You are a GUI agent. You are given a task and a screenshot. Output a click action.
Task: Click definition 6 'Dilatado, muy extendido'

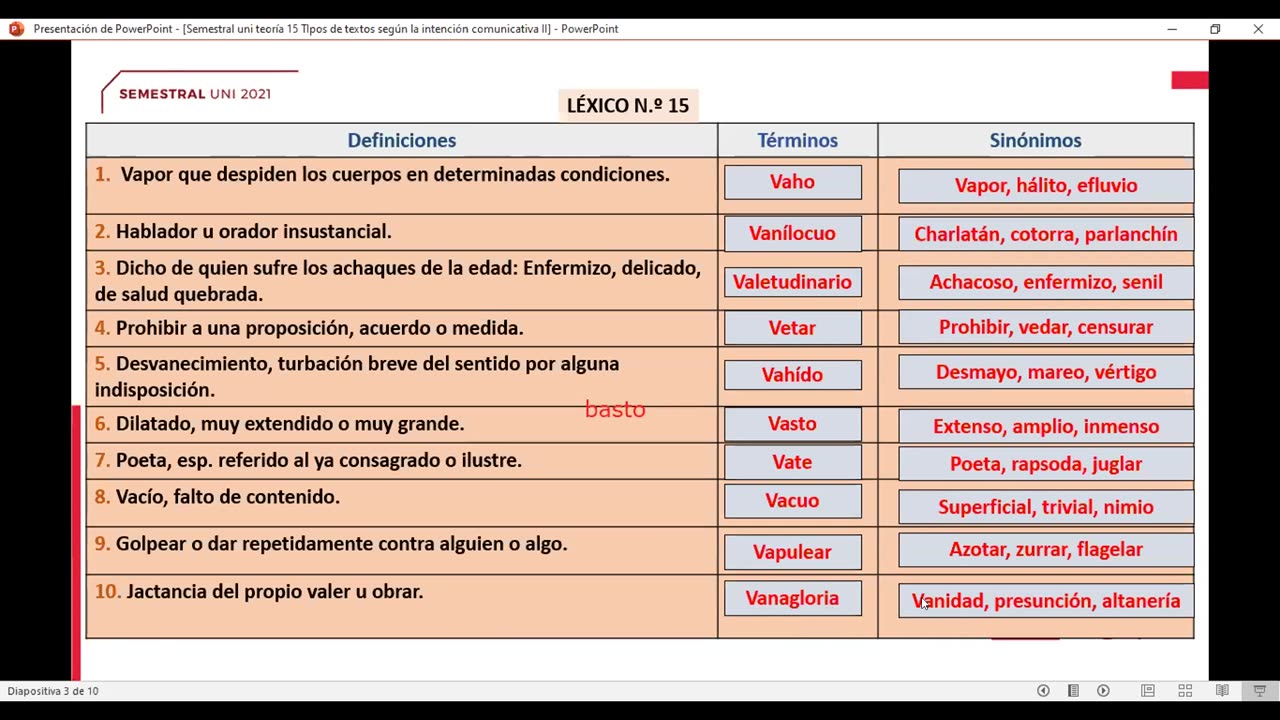(x=279, y=424)
